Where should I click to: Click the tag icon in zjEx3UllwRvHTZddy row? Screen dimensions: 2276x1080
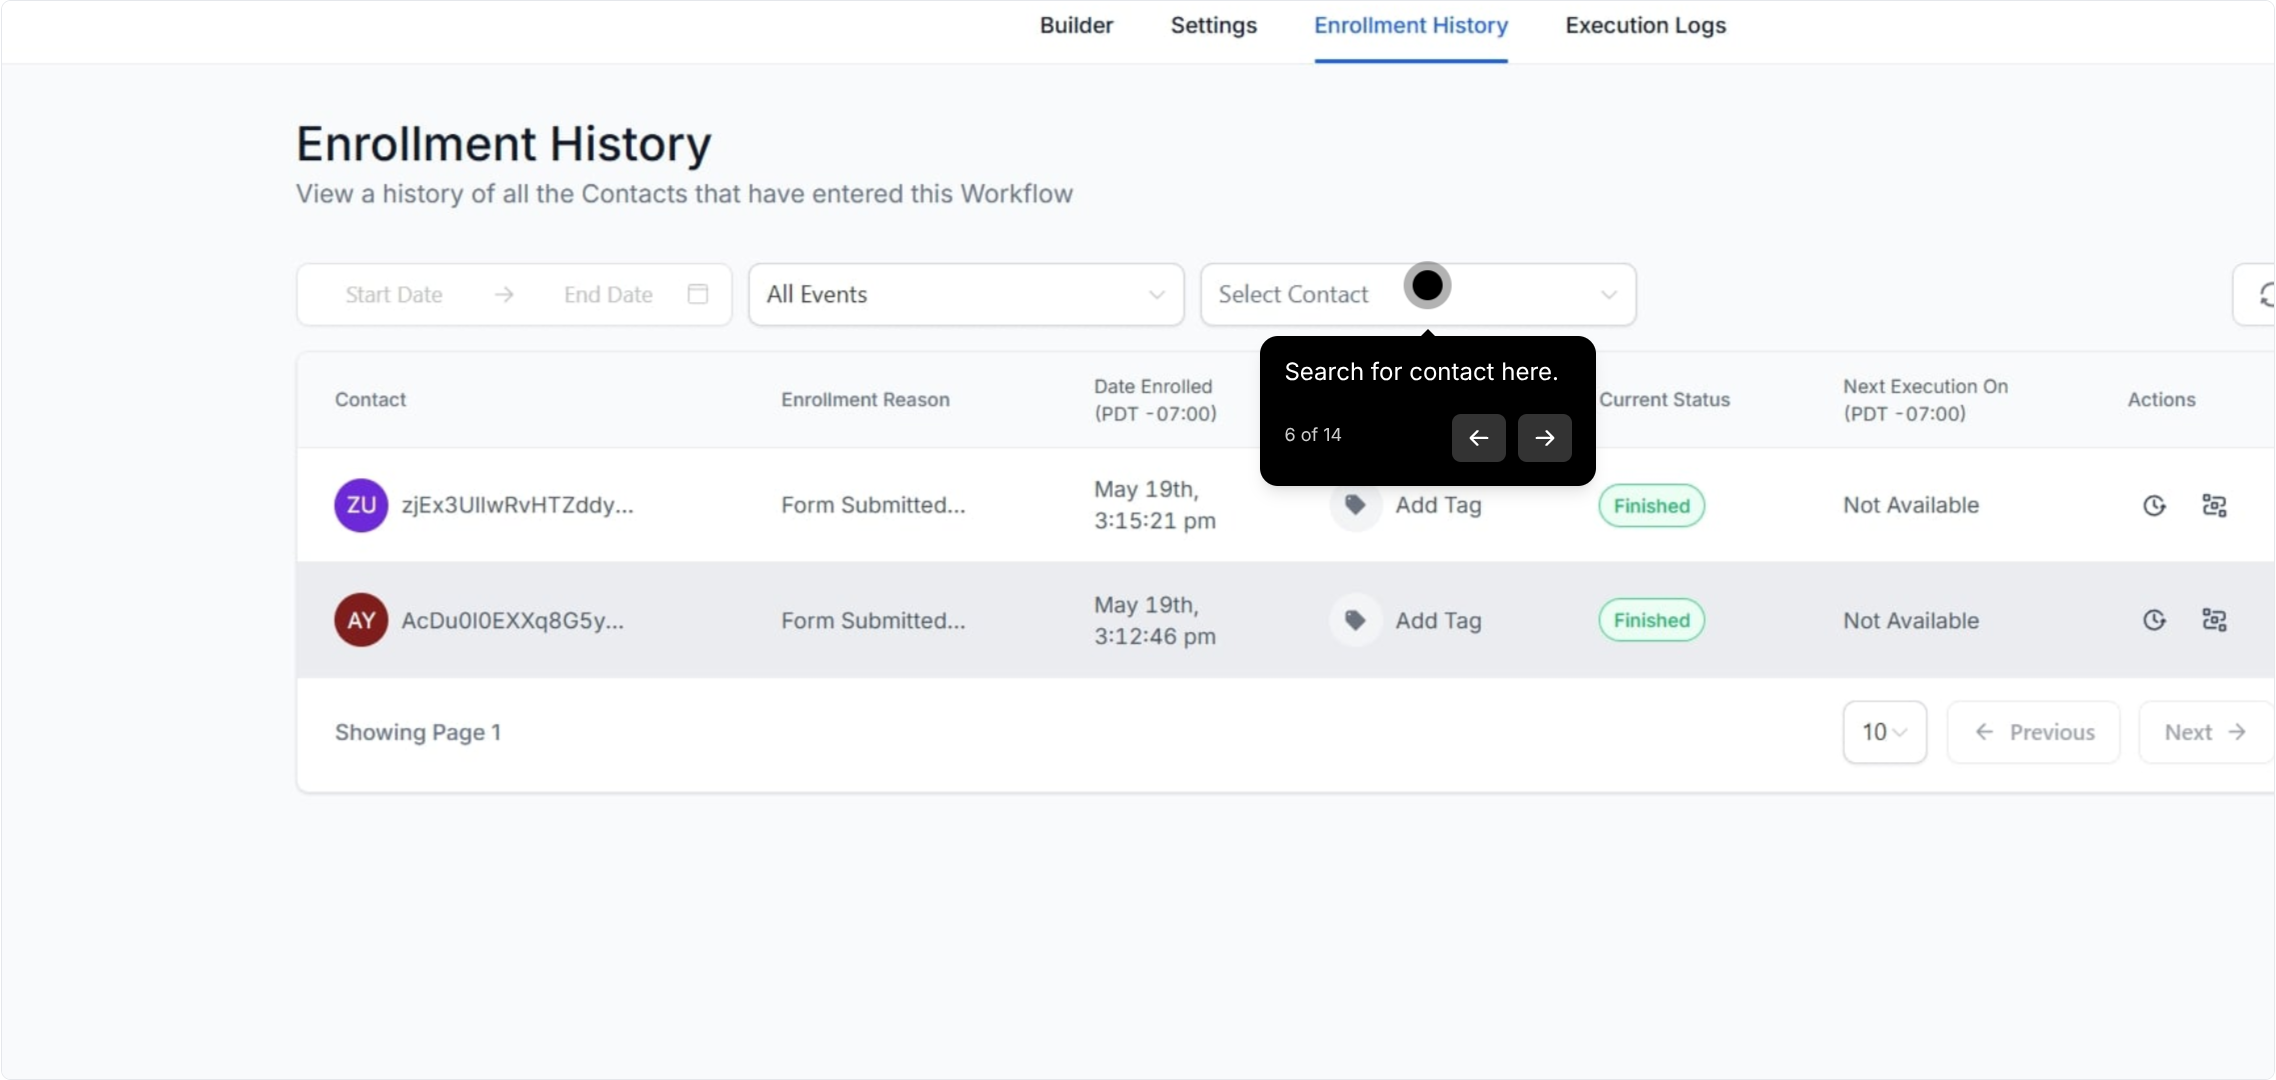tap(1355, 505)
